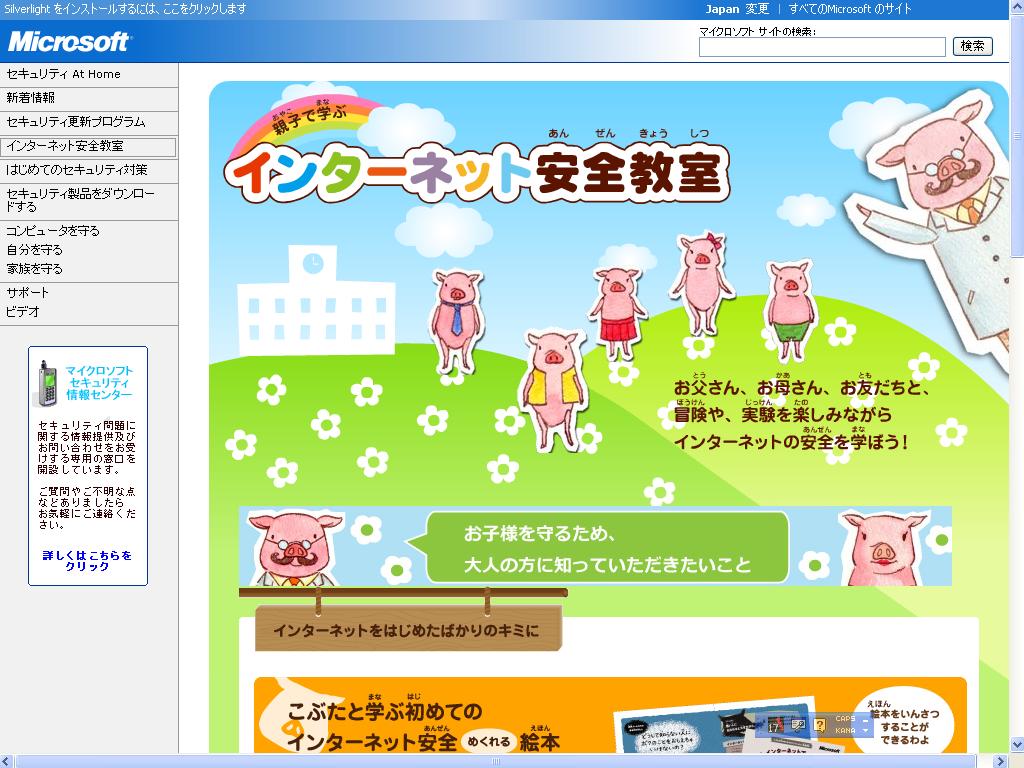Open the mobile phone icon in security center box

(46, 384)
